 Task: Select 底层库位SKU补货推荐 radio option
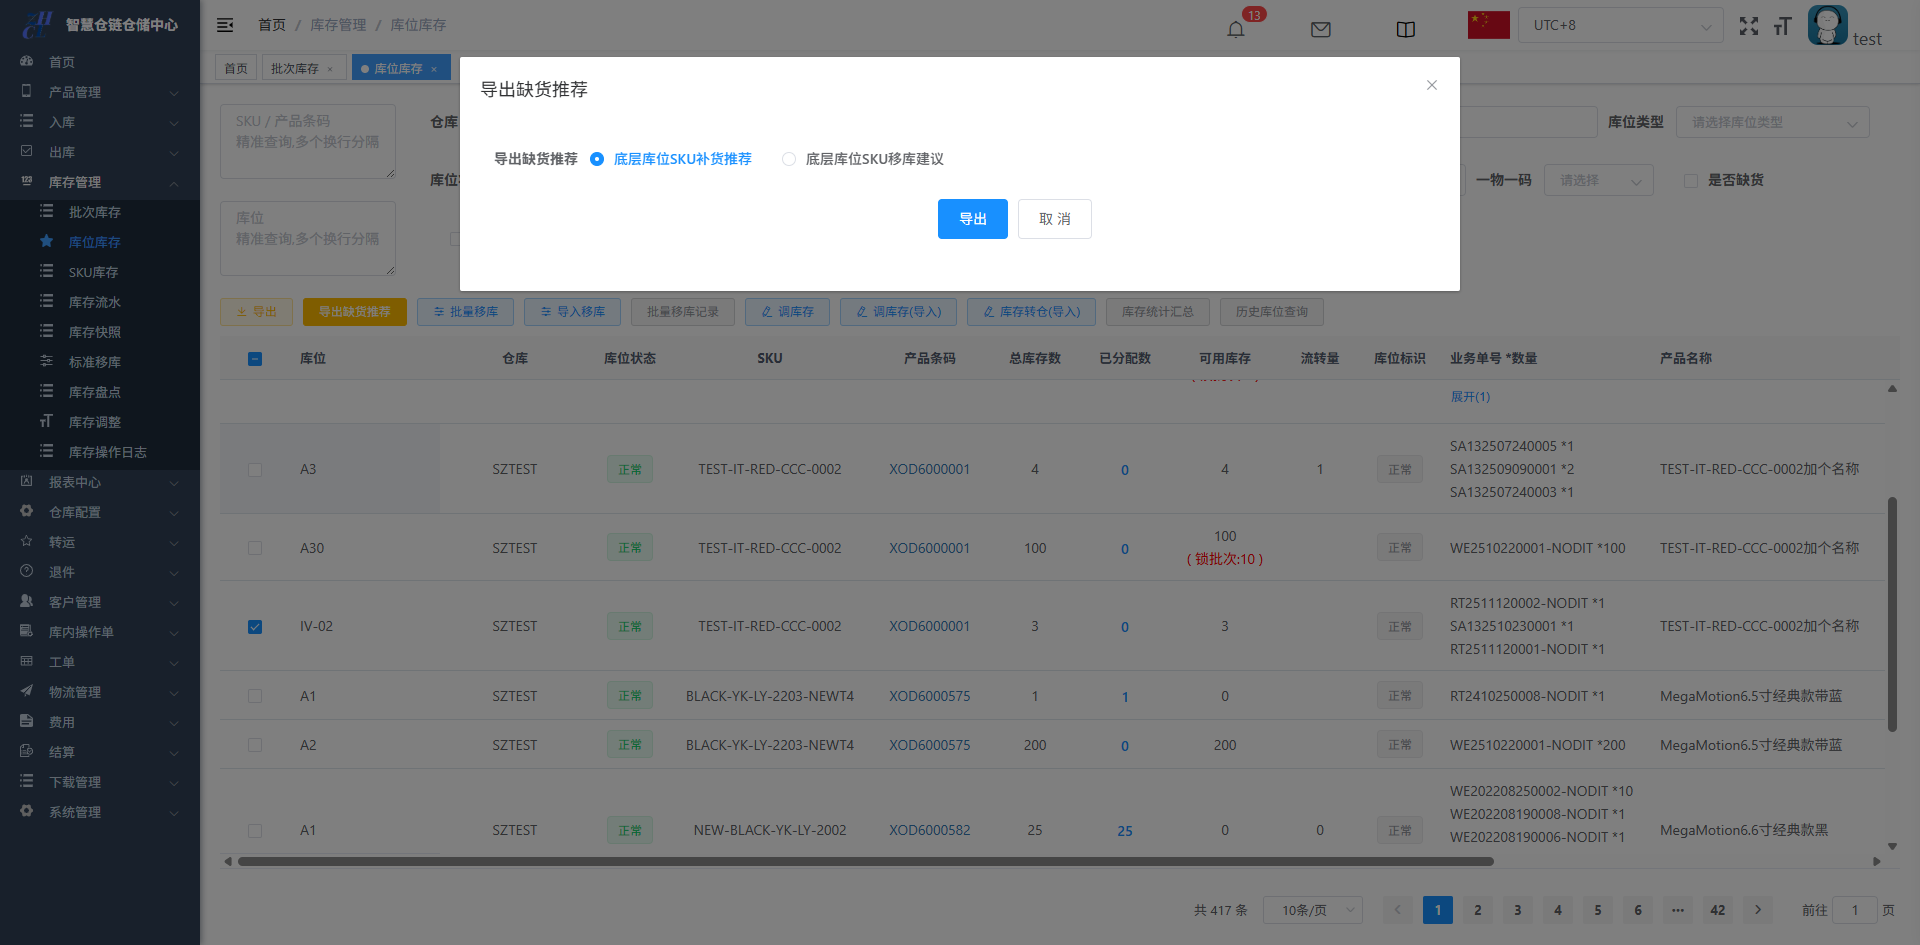point(597,159)
